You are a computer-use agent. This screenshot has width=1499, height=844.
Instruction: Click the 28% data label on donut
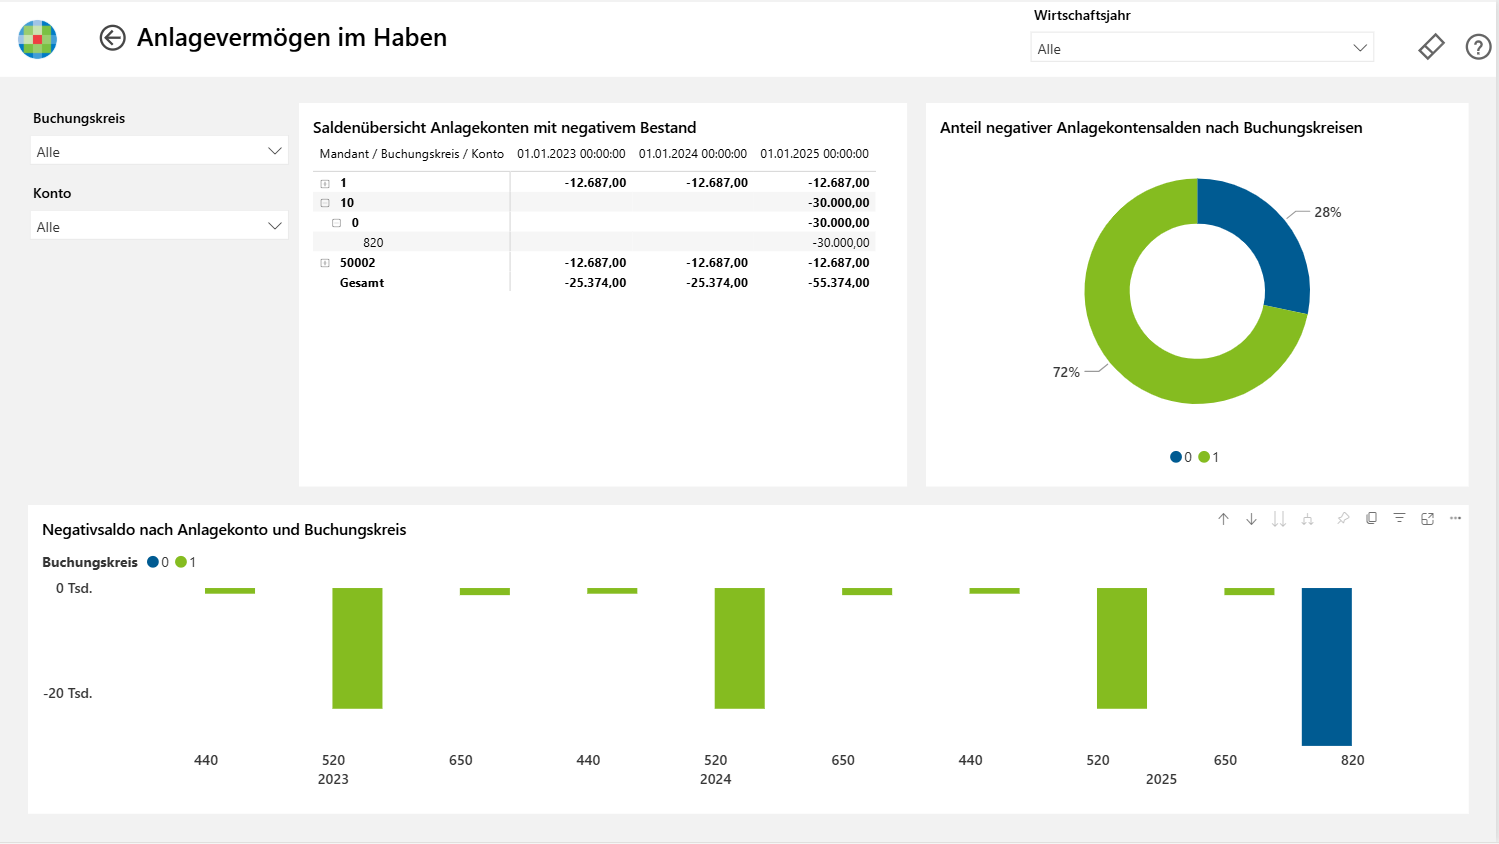pos(1328,212)
